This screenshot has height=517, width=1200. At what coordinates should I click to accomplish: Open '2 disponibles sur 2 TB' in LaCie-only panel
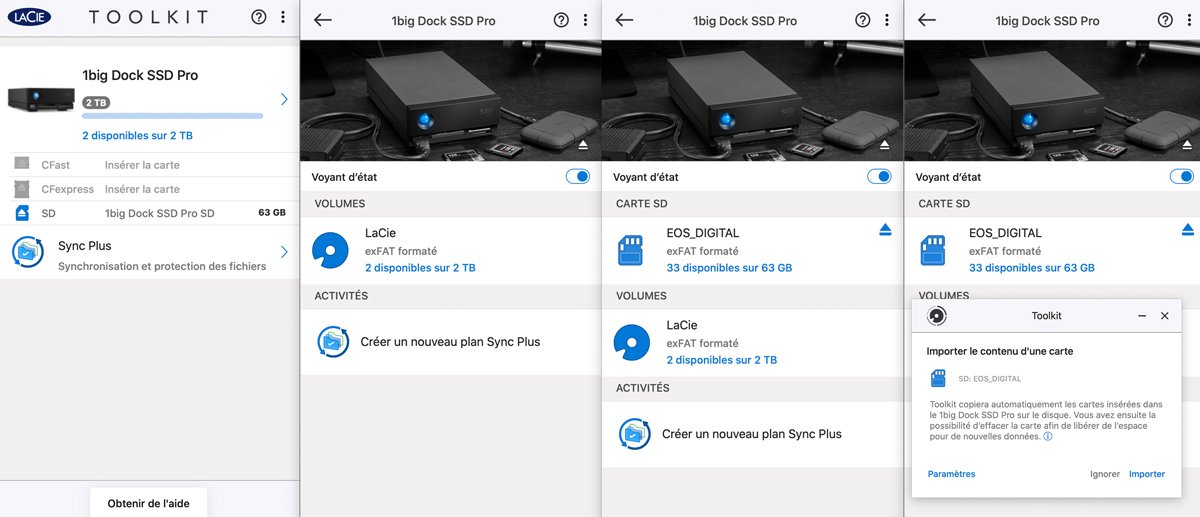click(420, 268)
